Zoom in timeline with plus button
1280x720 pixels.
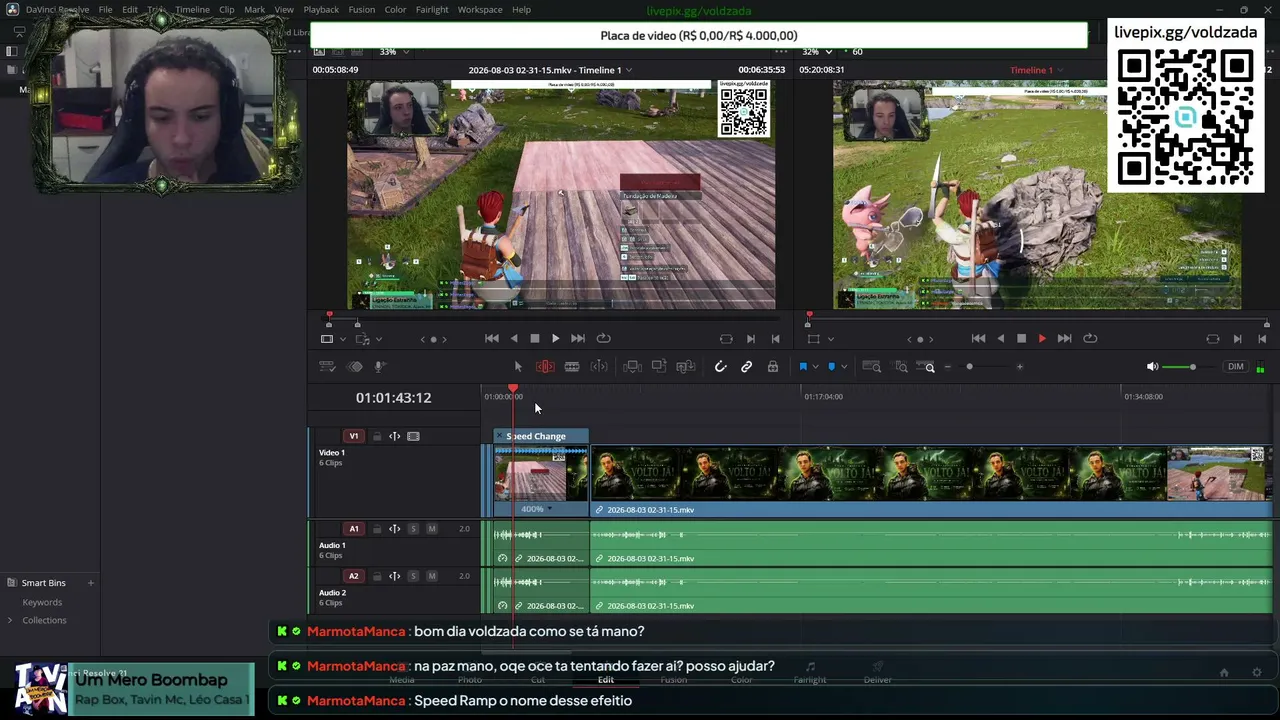pos(1020,367)
